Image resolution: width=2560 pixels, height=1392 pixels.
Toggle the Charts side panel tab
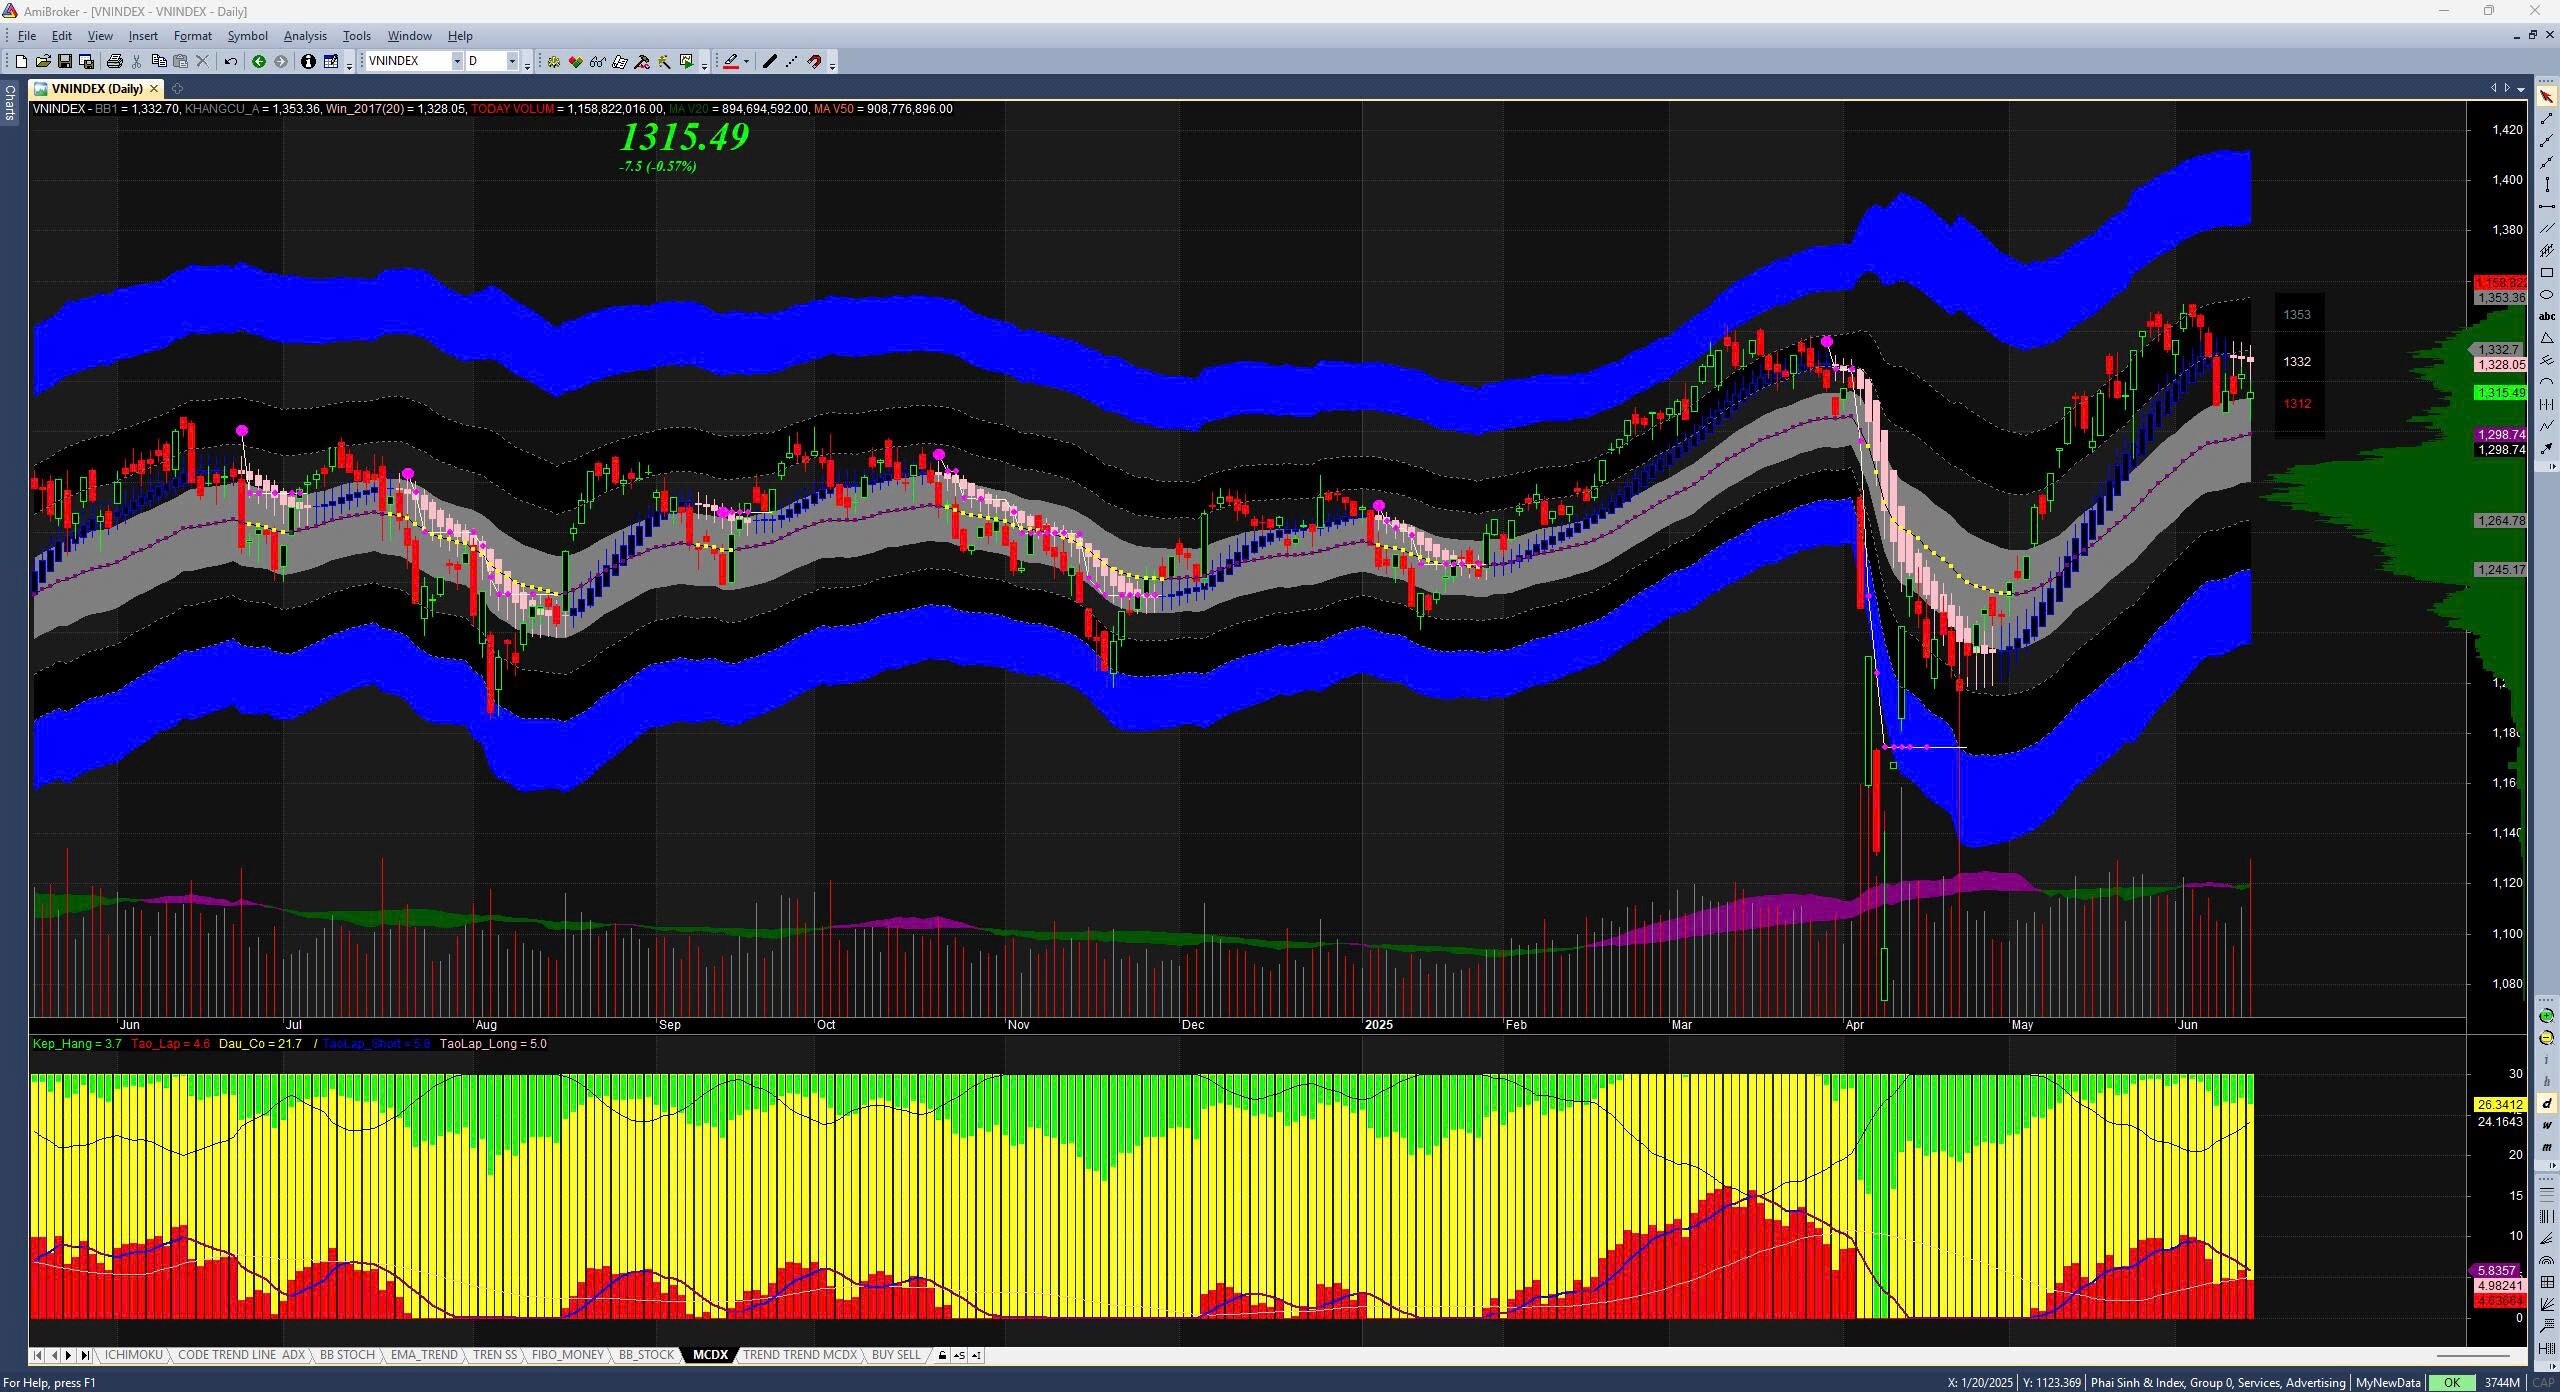[9, 102]
